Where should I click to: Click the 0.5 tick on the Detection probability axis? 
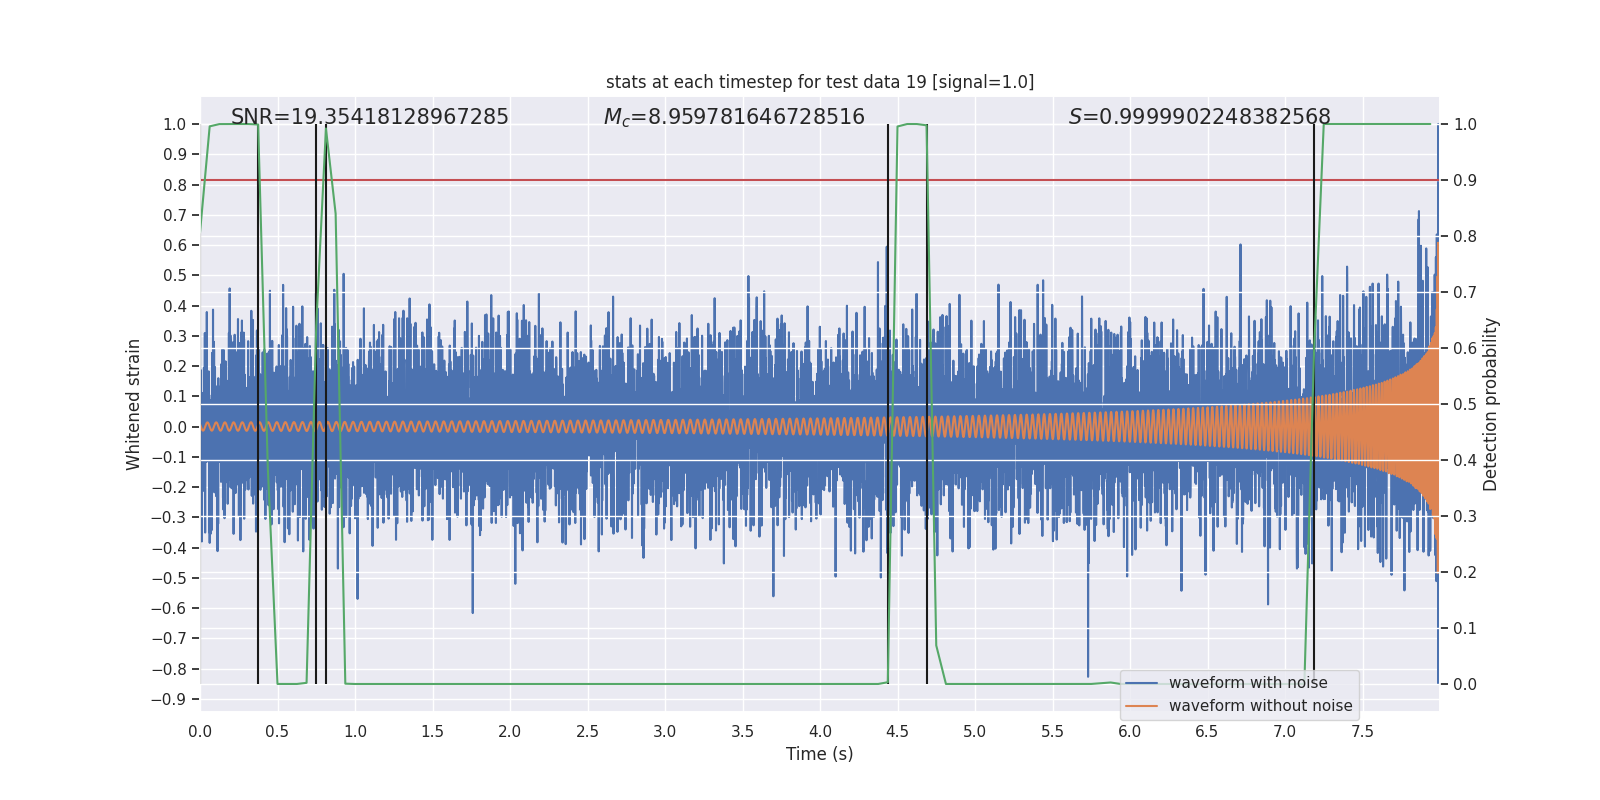[x=1465, y=404]
